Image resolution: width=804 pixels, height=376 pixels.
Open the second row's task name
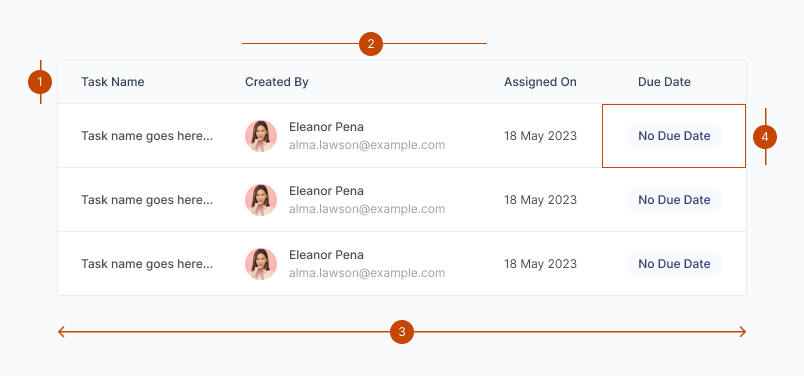click(x=147, y=200)
